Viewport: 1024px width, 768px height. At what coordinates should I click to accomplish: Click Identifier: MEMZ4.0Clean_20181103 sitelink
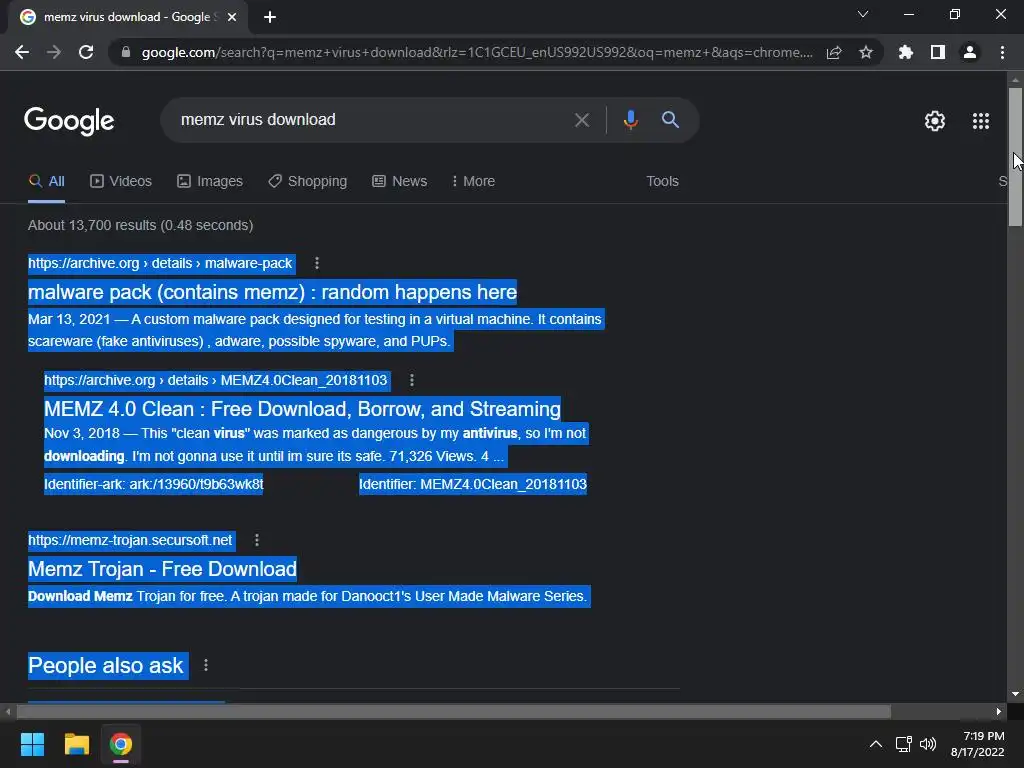pyautogui.click(x=473, y=485)
